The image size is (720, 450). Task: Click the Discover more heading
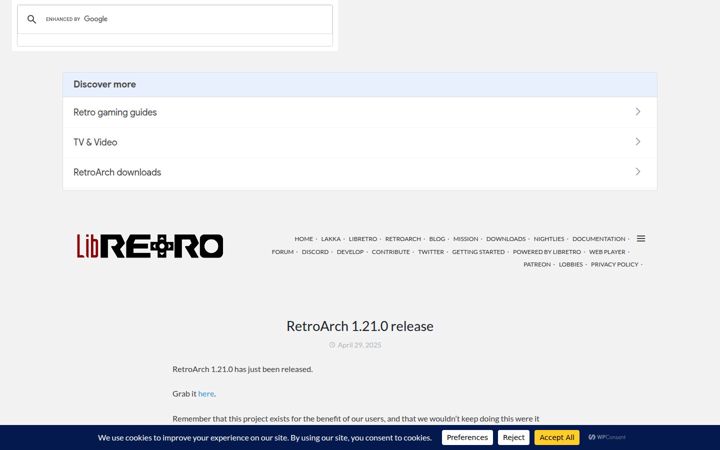[105, 84]
